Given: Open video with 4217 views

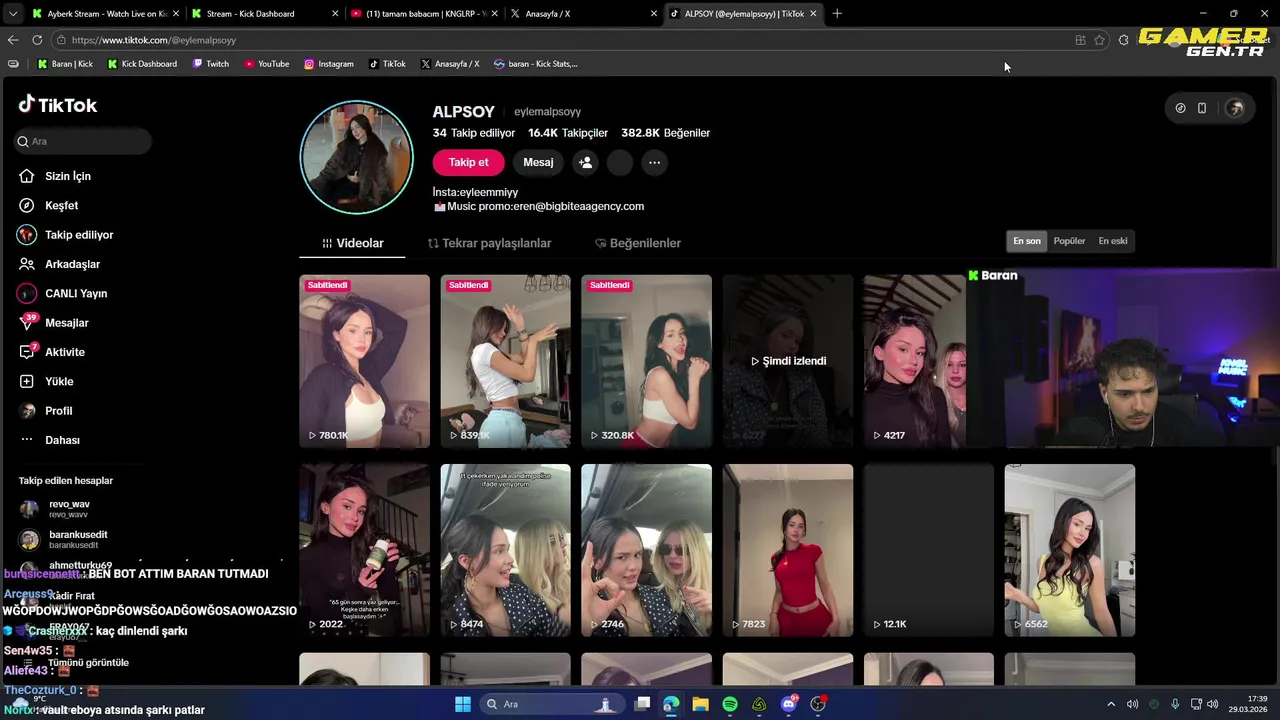Looking at the screenshot, I should click(x=914, y=361).
